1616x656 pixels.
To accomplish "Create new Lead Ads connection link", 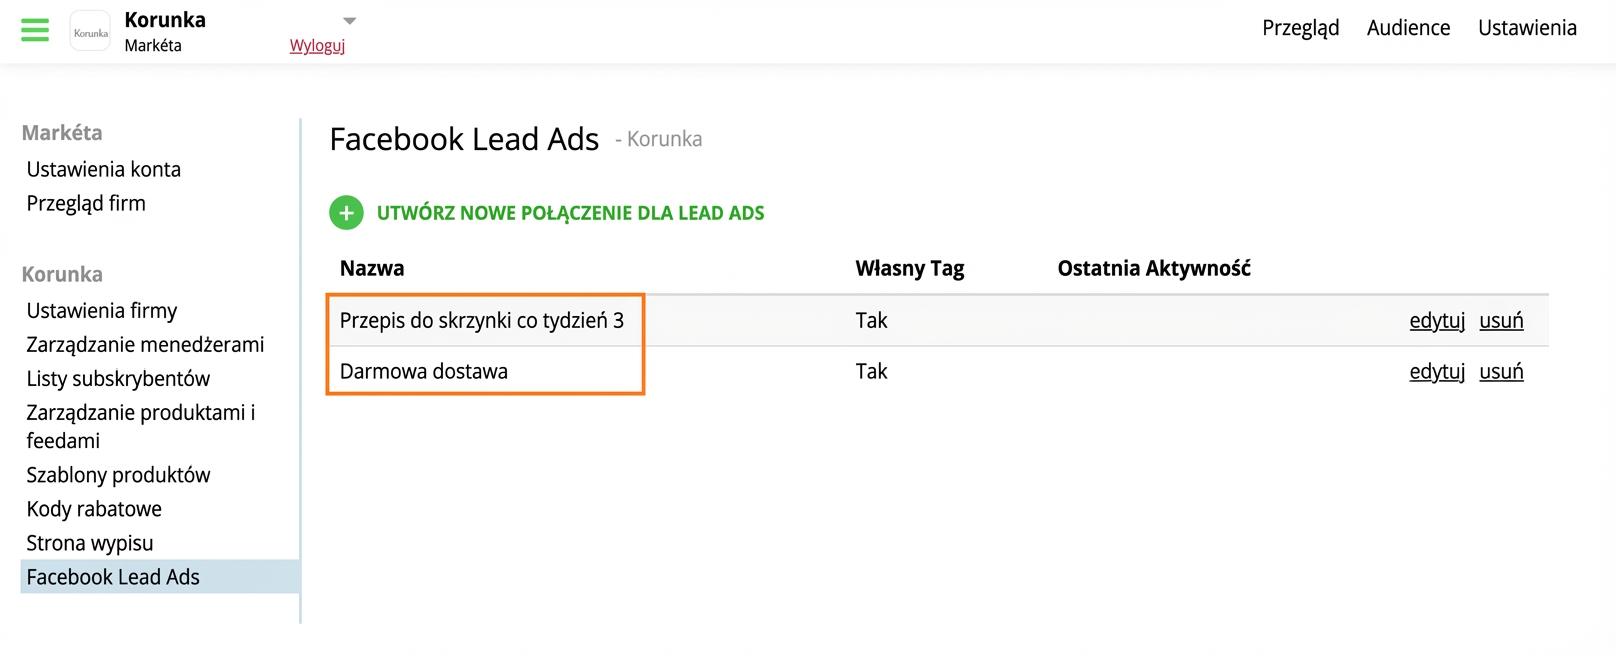I will click(x=570, y=213).
